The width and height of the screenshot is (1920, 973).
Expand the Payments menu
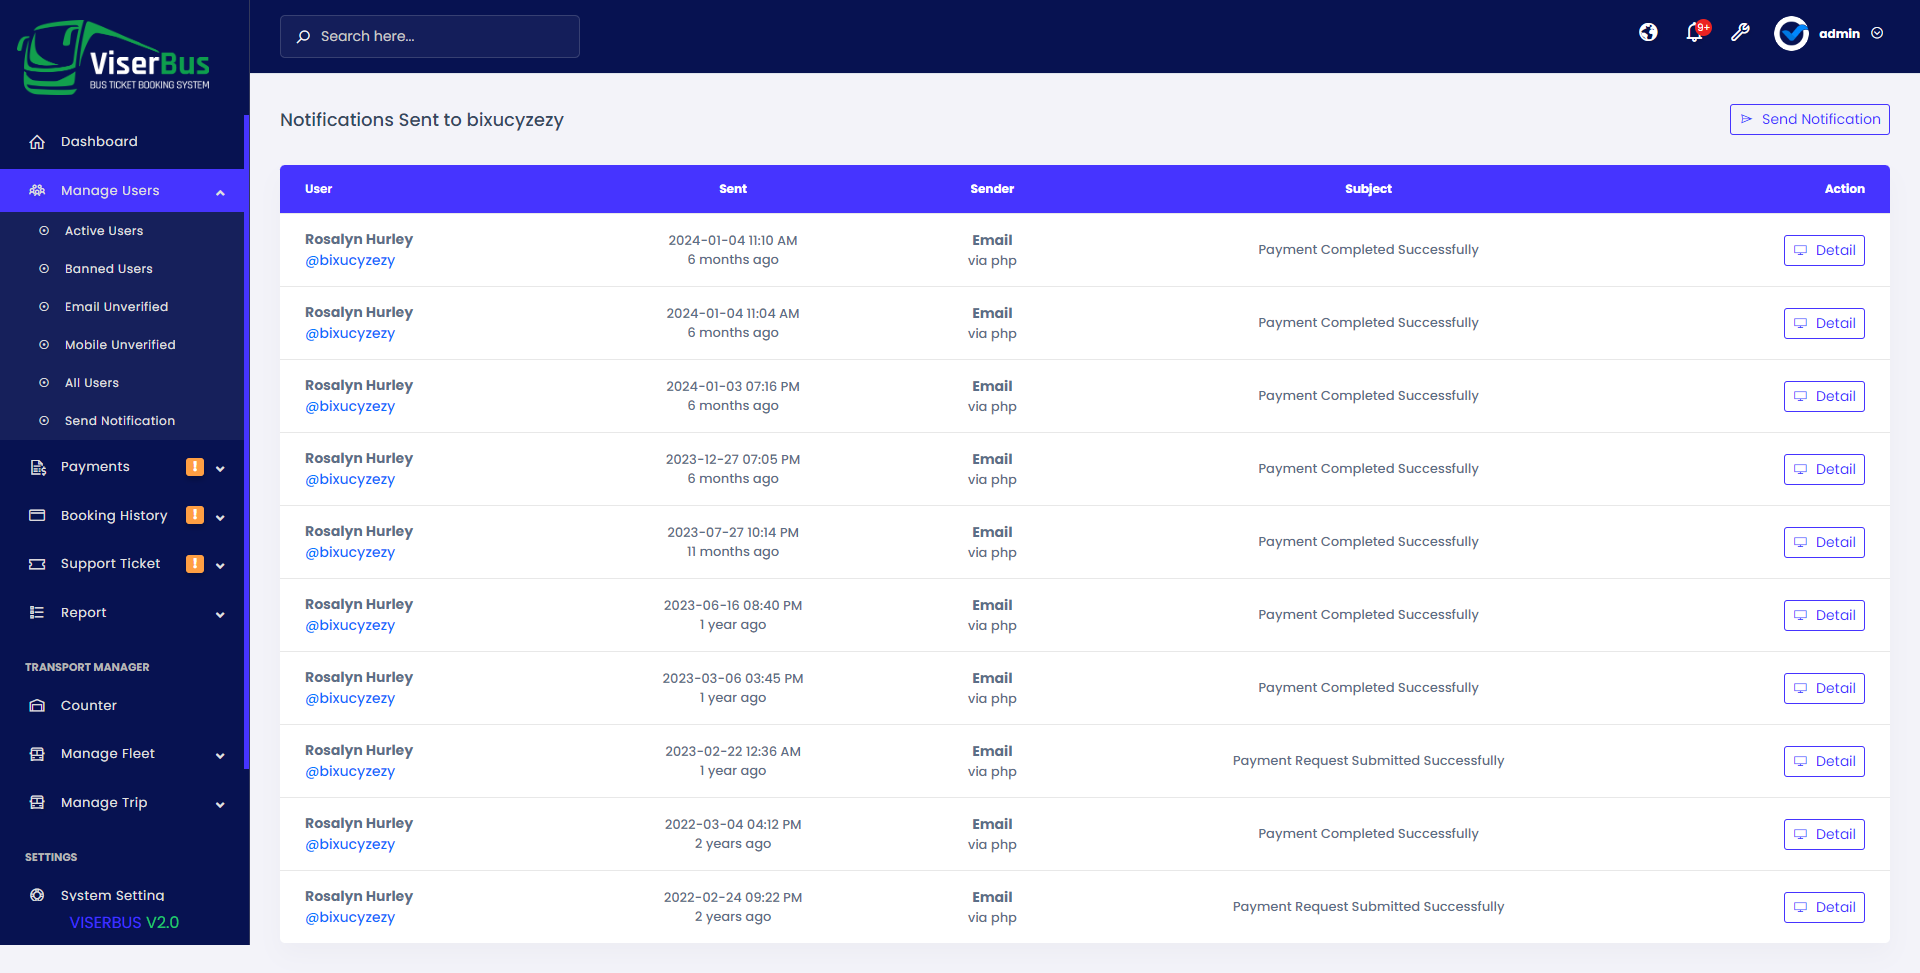pos(95,466)
